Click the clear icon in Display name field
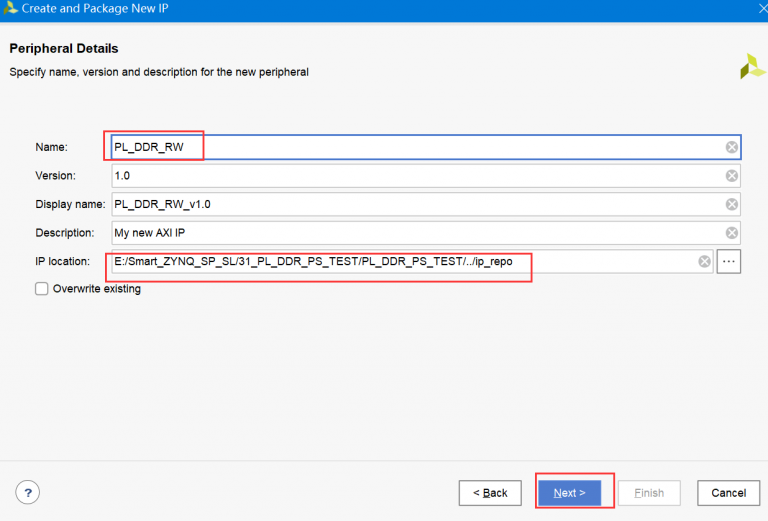768x521 pixels. [x=732, y=204]
